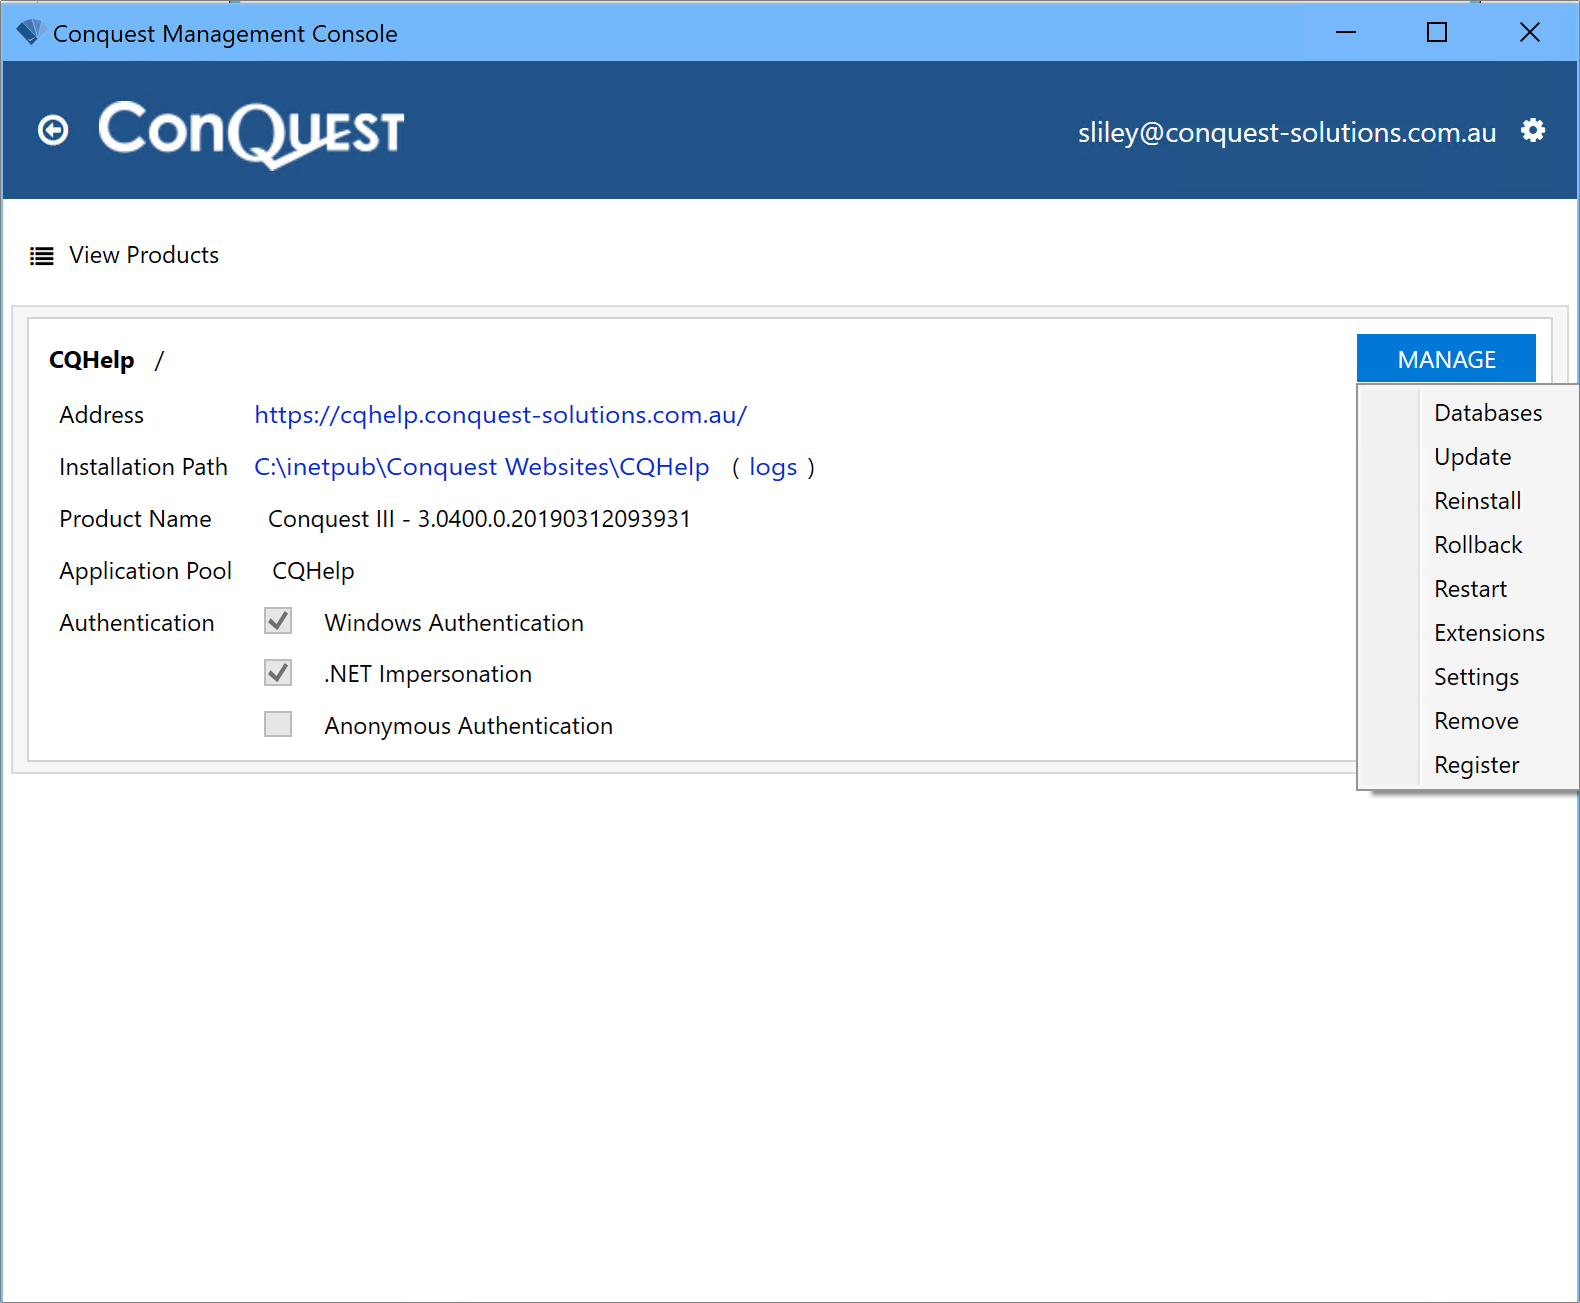Viewport: 1580px width, 1303px height.
Task: Toggle Windows Authentication checkbox
Action: (x=278, y=621)
